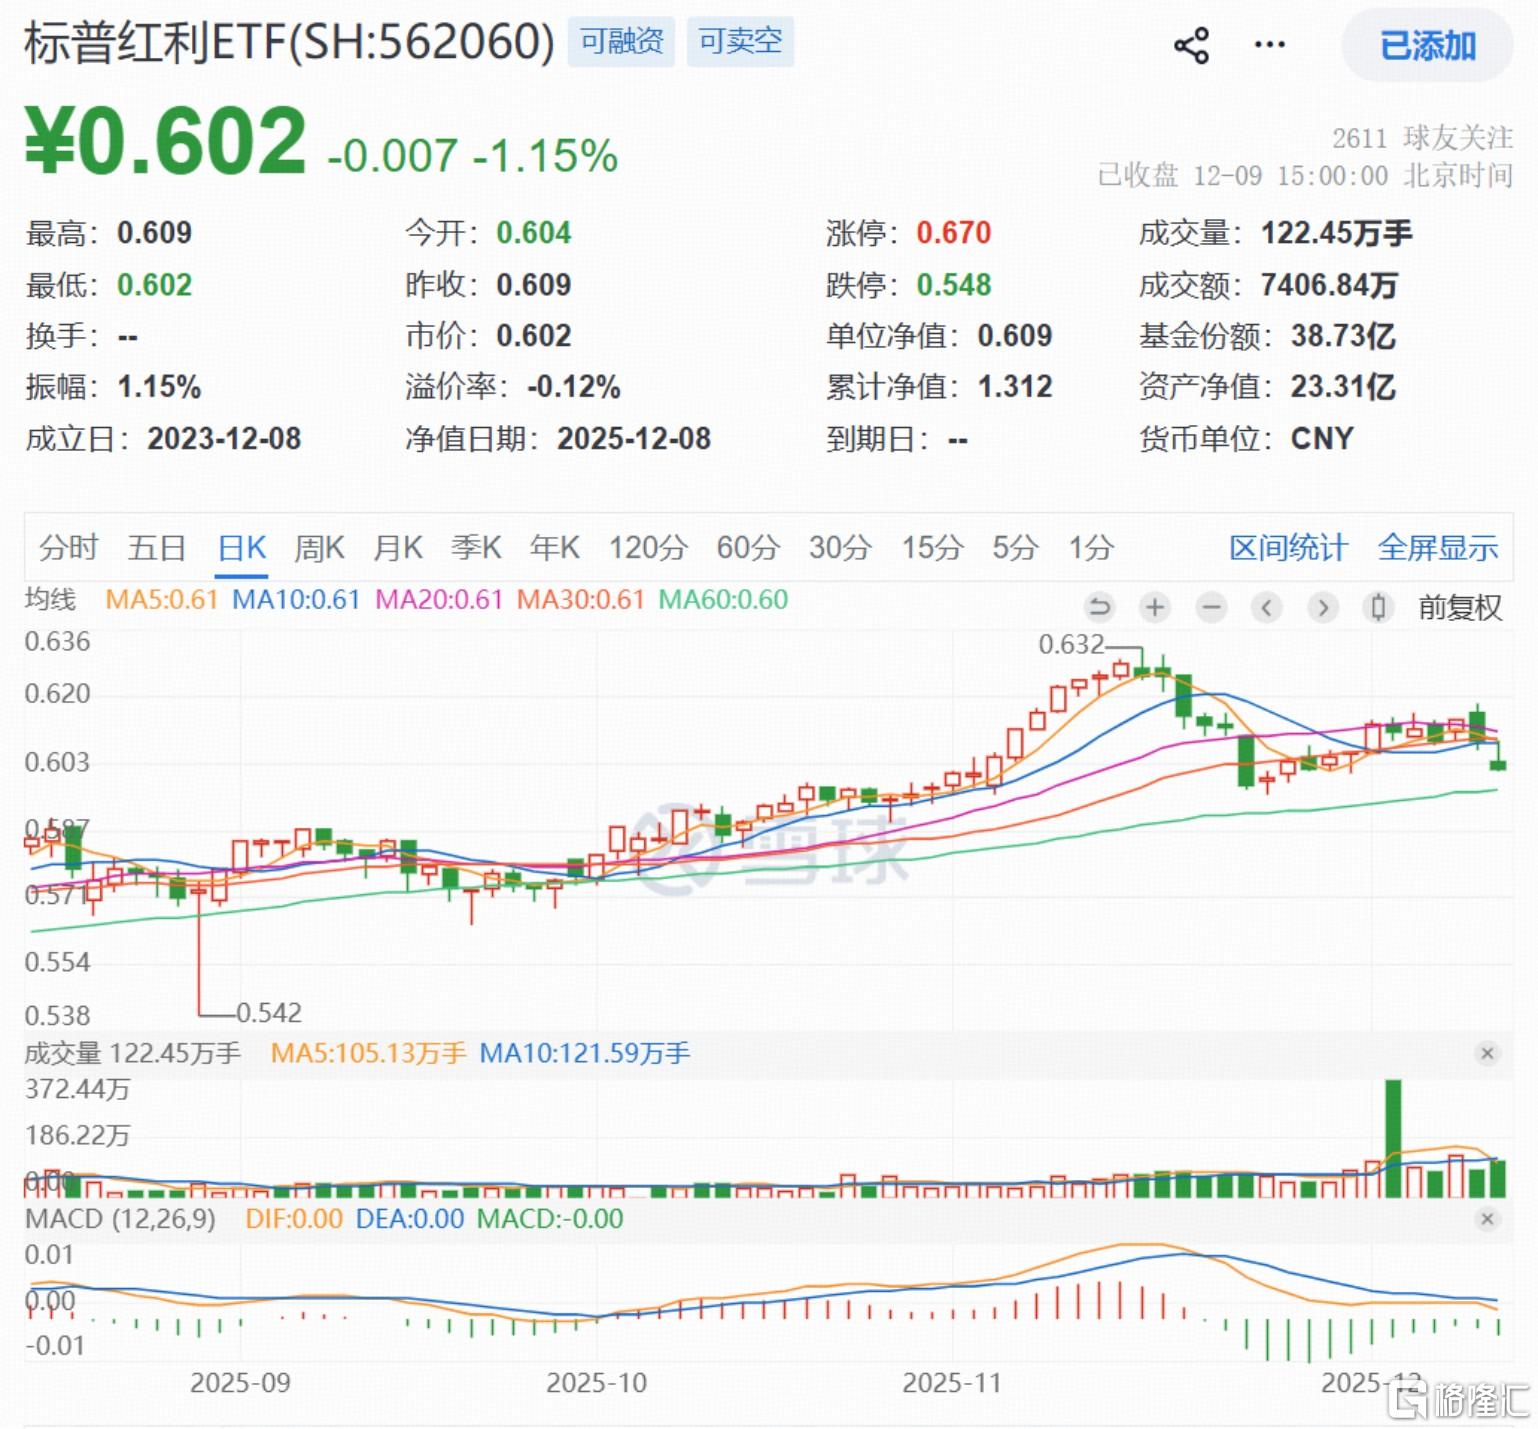Select the 月K tab
The image size is (1538, 1429).
pyautogui.click(x=398, y=547)
